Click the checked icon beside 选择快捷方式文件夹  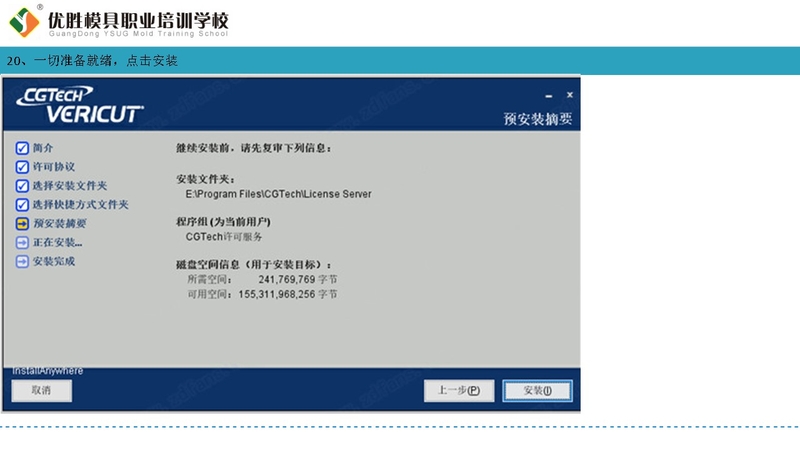pyautogui.click(x=22, y=205)
